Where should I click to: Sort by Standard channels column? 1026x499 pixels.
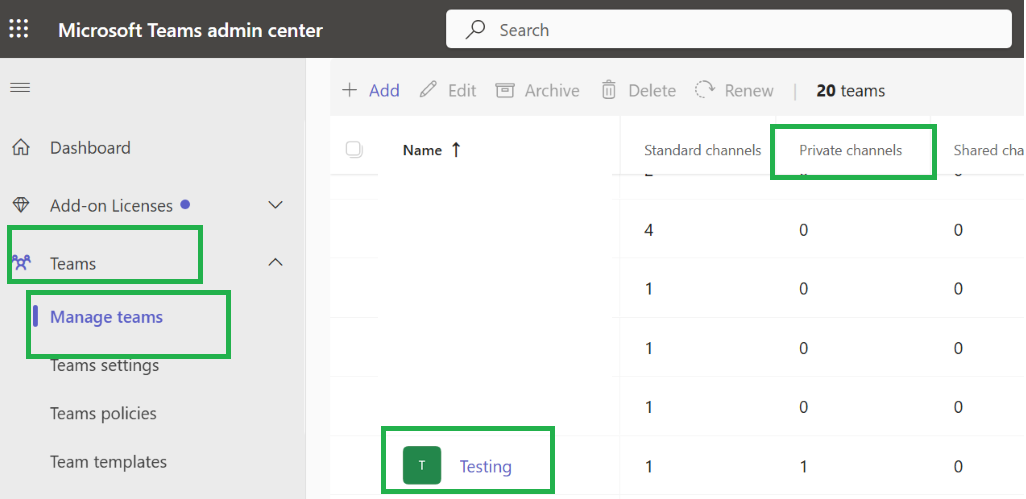[x=703, y=150]
